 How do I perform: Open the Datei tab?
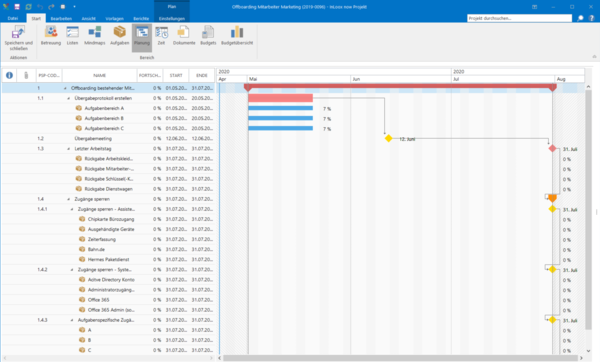click(13, 18)
